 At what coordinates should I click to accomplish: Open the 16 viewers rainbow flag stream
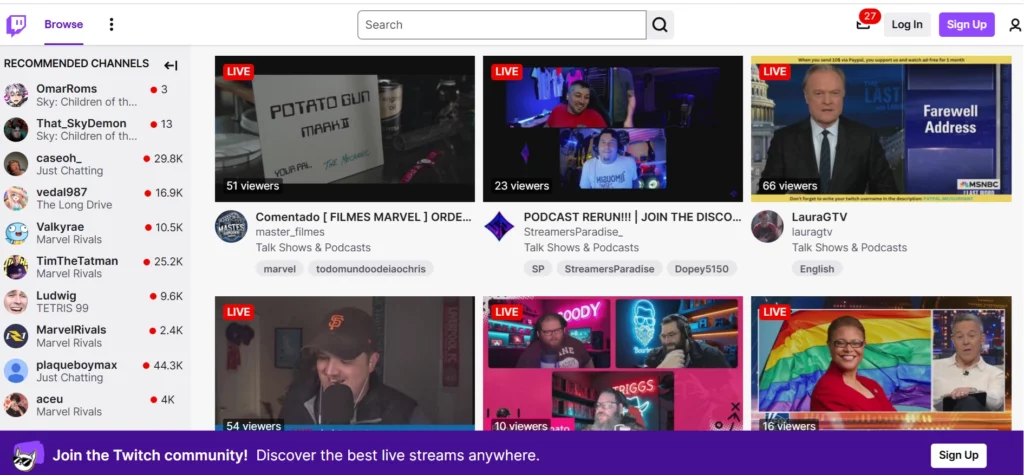881,363
